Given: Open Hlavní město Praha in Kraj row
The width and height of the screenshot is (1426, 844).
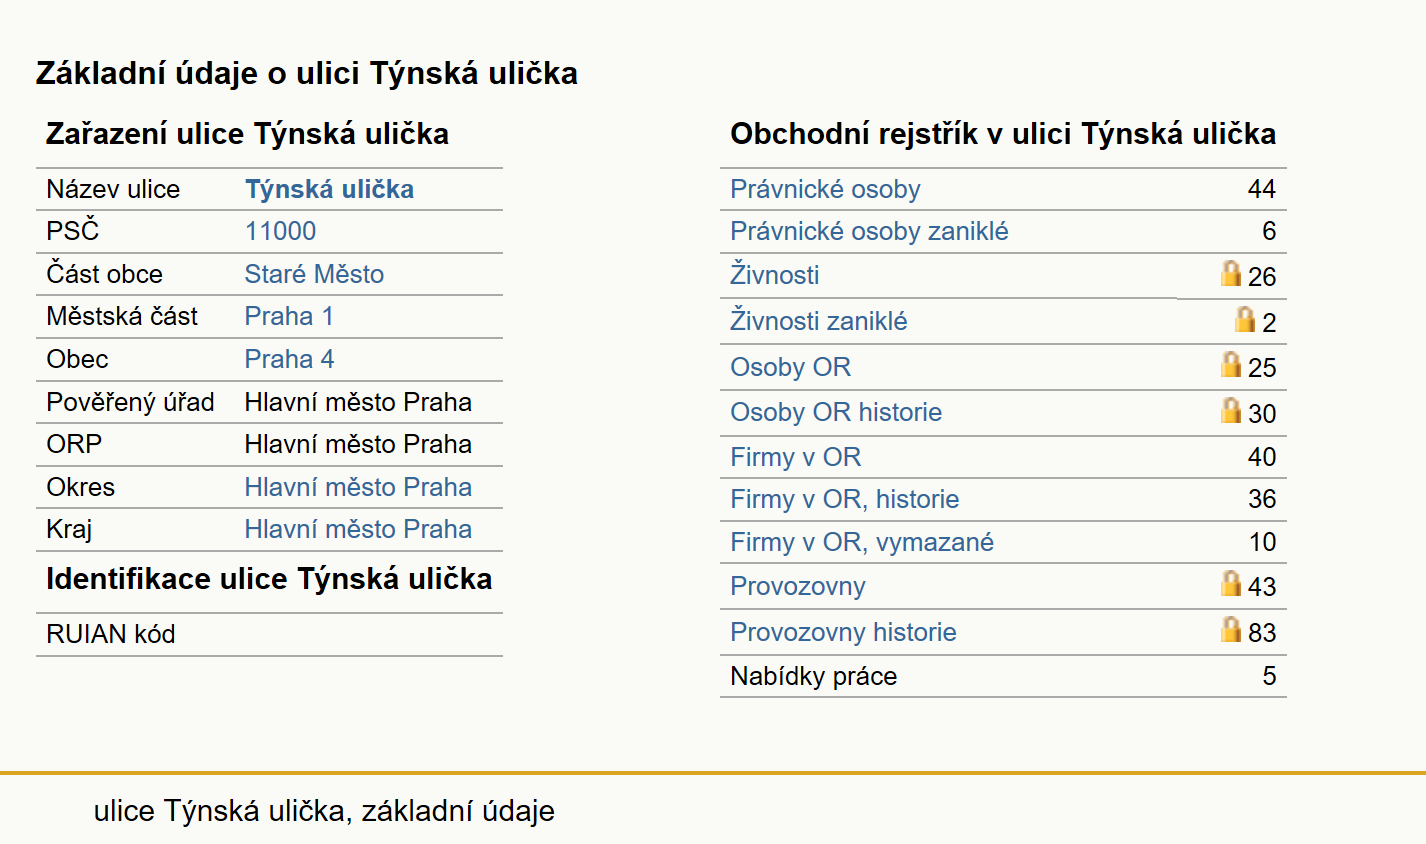Looking at the screenshot, I should click(x=358, y=529).
